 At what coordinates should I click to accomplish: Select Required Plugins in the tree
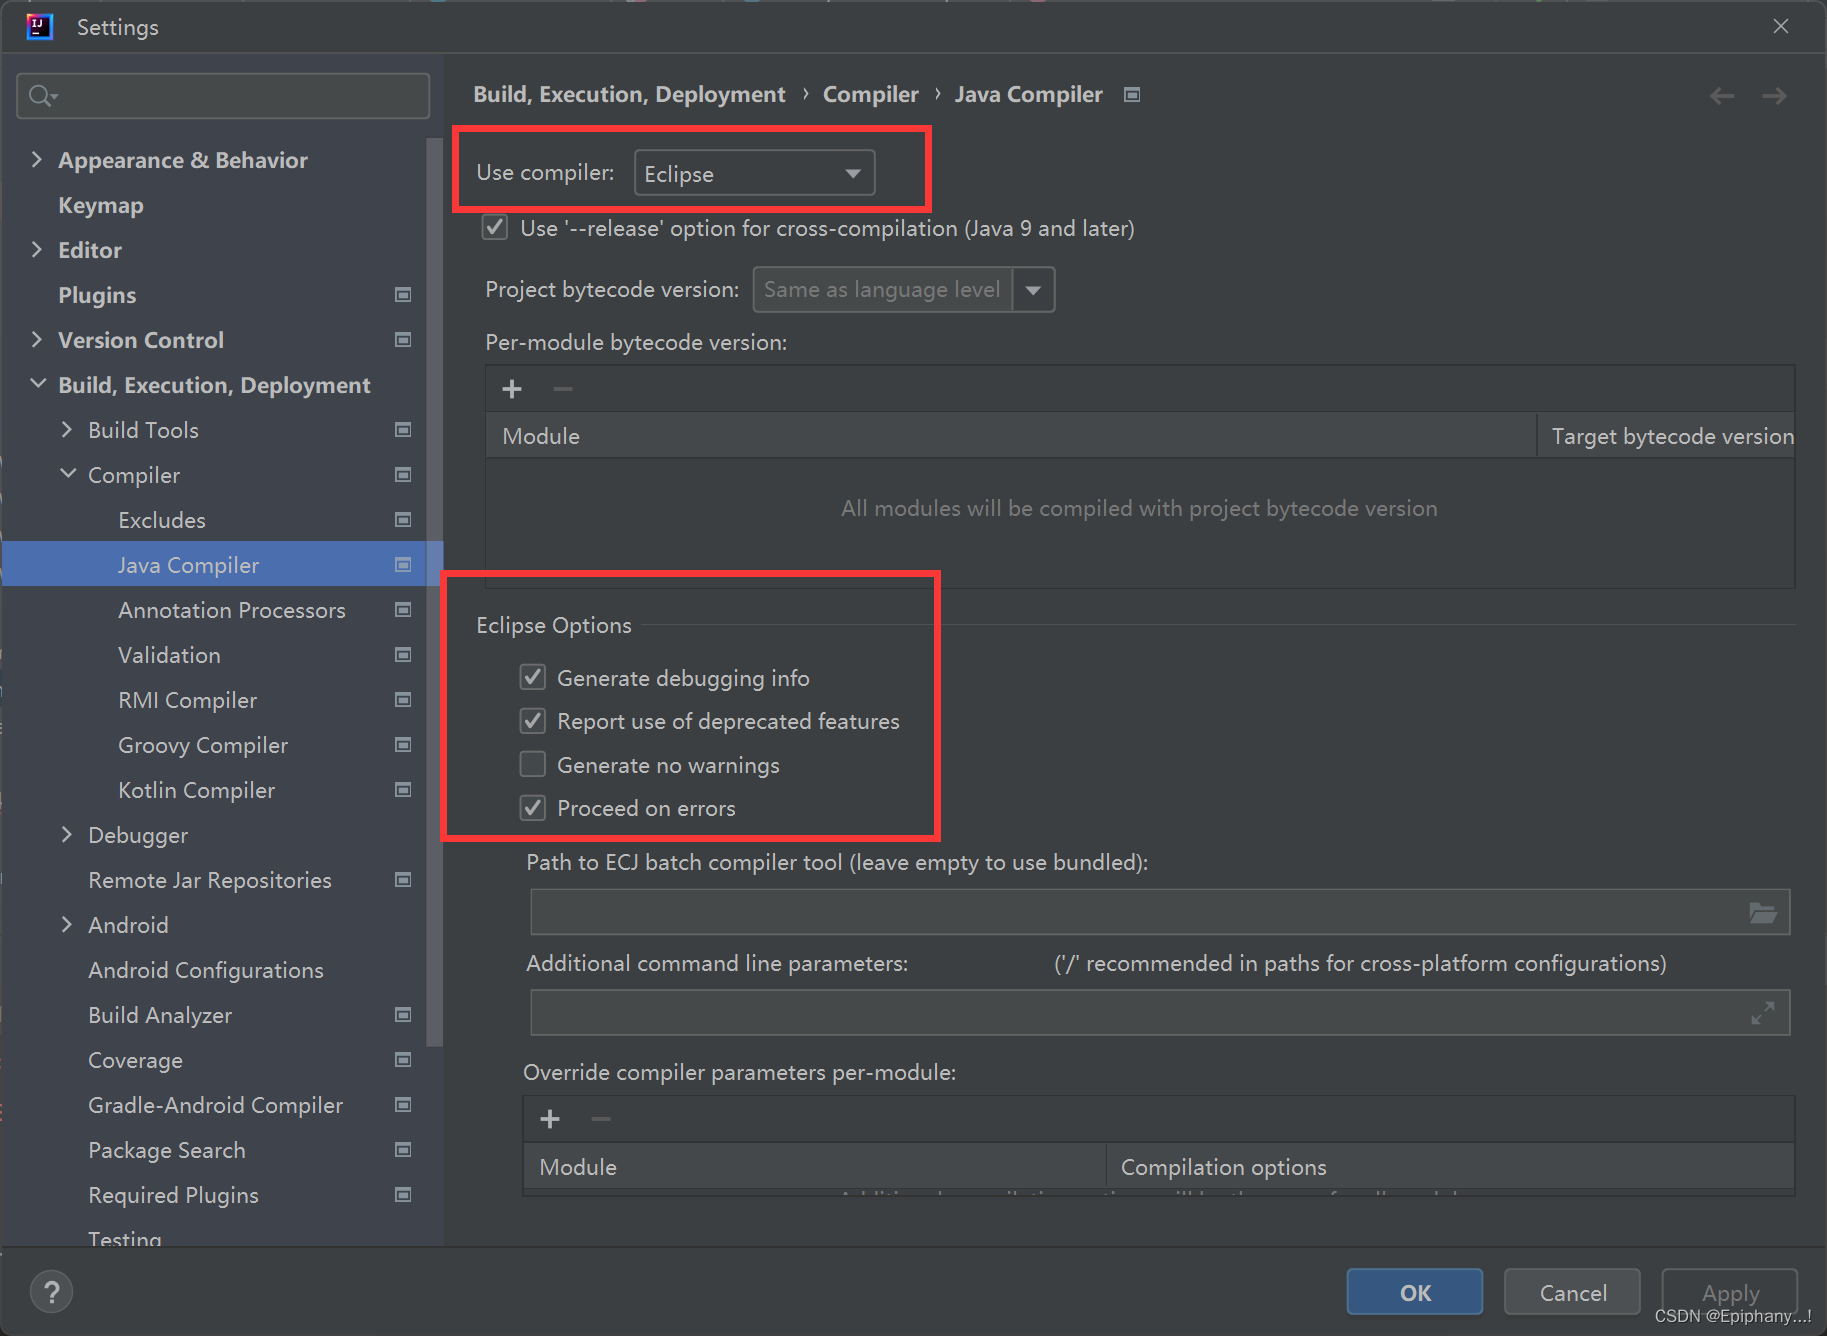(x=173, y=1195)
